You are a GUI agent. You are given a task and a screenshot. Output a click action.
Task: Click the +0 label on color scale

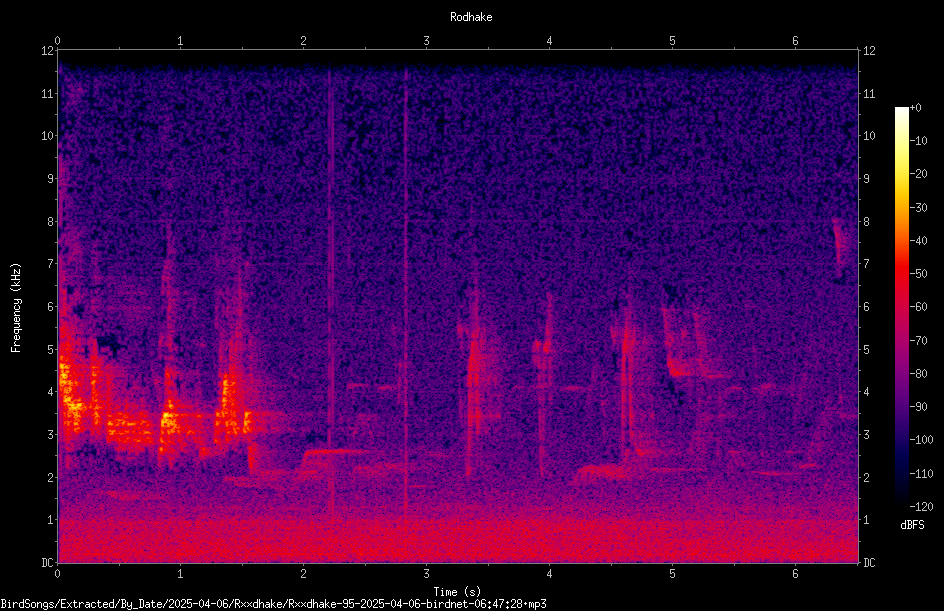pos(916,108)
